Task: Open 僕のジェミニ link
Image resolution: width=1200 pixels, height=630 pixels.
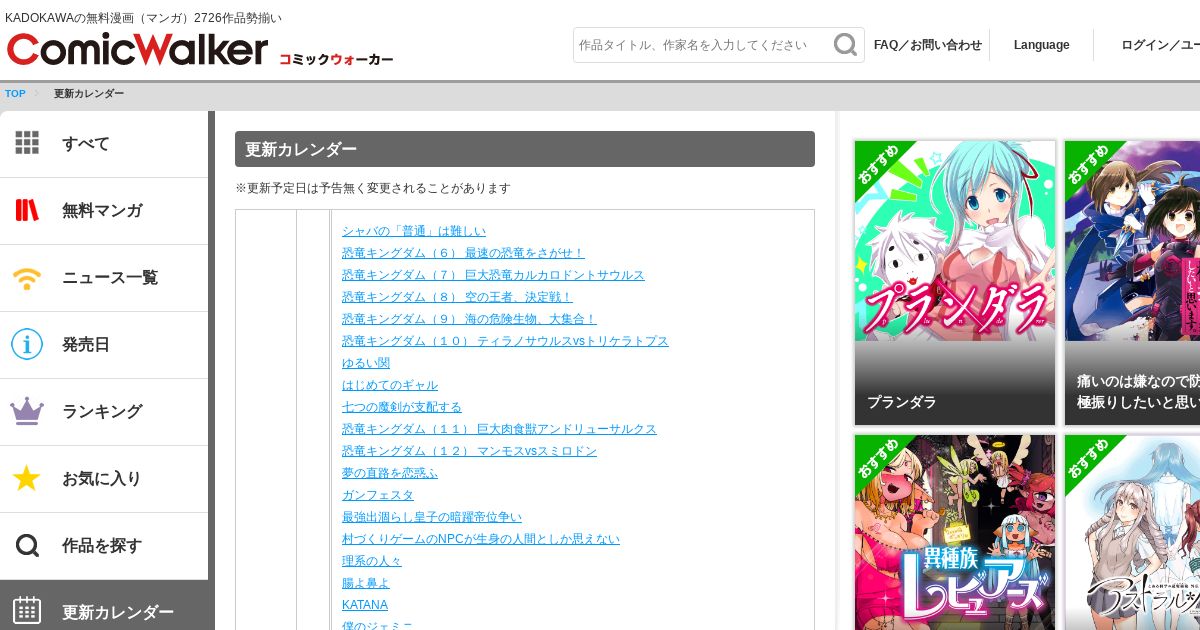Action: click(377, 624)
